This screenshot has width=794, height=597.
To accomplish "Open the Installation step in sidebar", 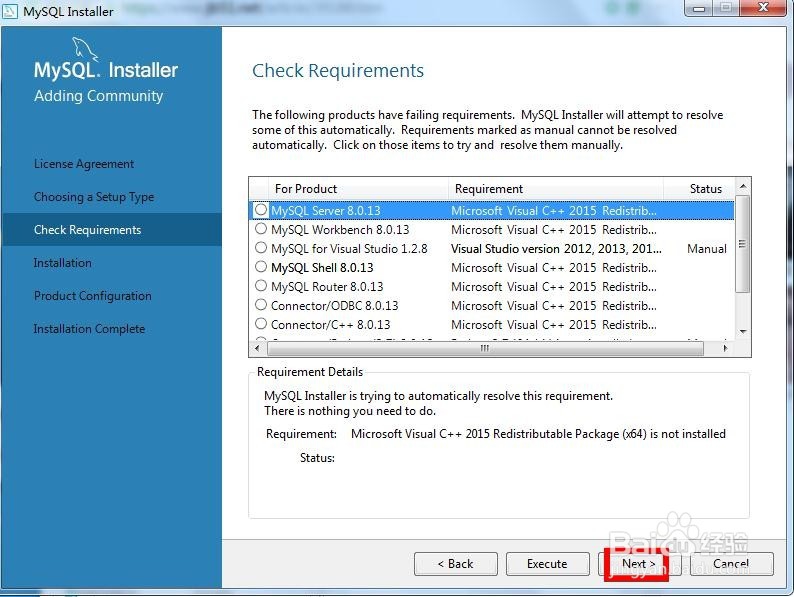I will pyautogui.click(x=63, y=263).
